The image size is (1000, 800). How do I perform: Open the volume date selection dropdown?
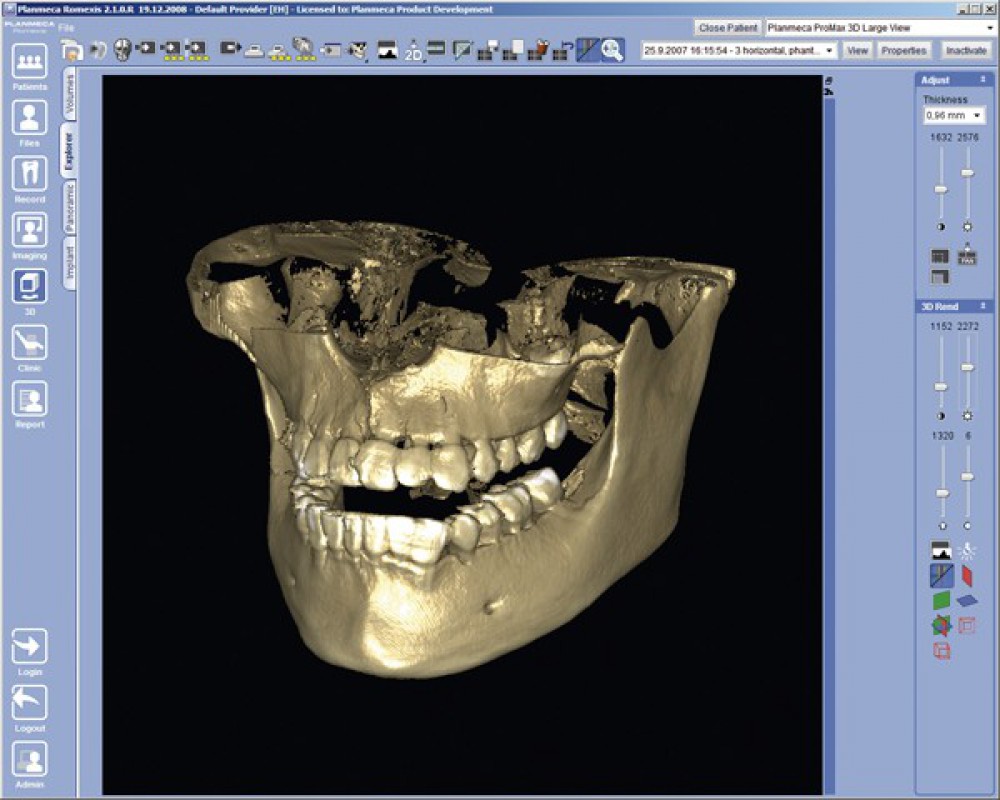[739, 50]
